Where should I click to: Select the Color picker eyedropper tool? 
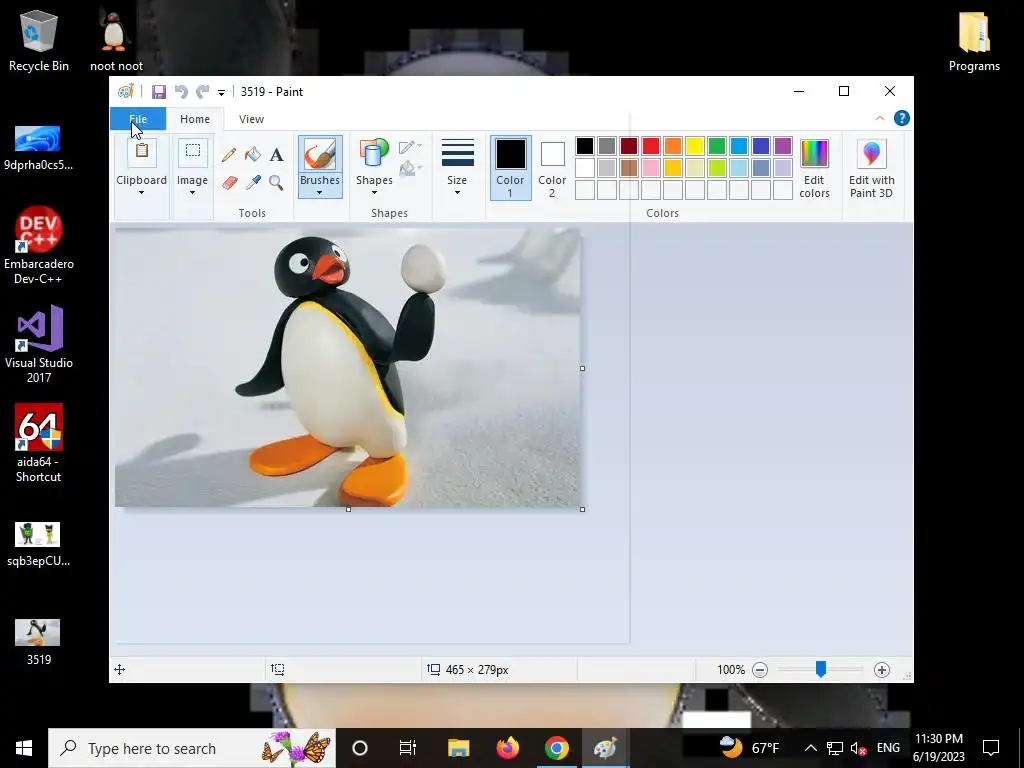point(253,182)
